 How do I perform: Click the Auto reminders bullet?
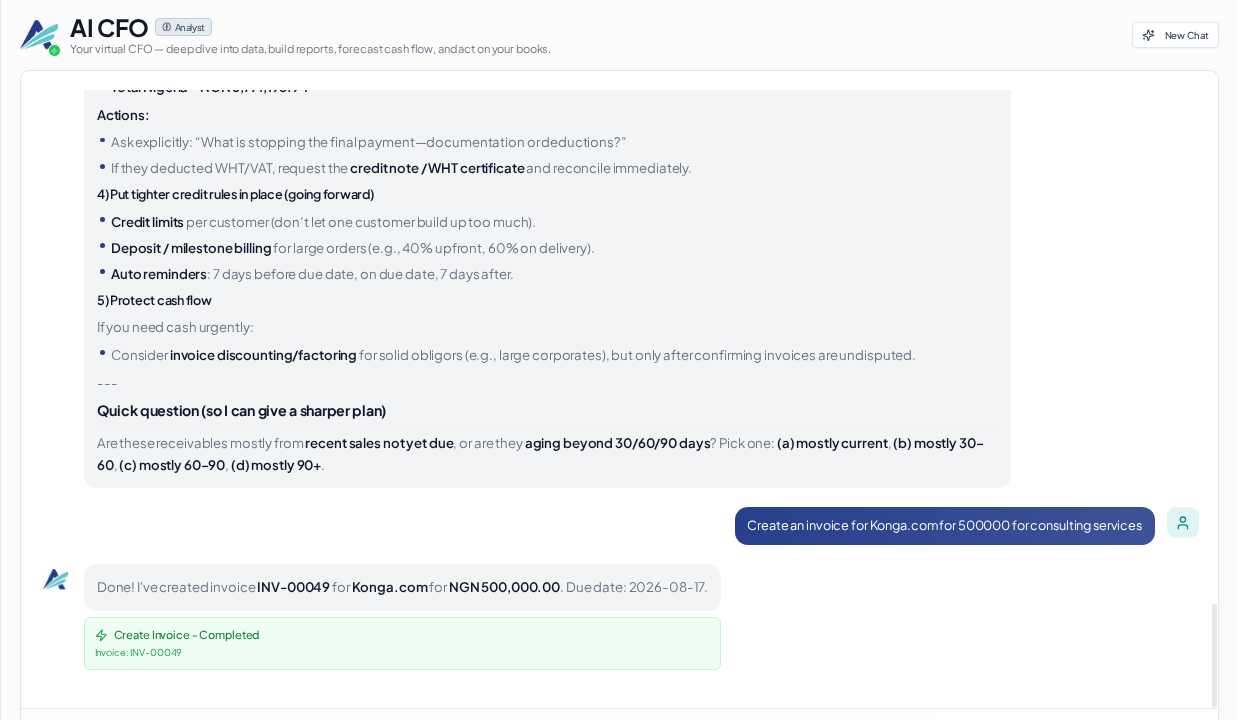312,274
